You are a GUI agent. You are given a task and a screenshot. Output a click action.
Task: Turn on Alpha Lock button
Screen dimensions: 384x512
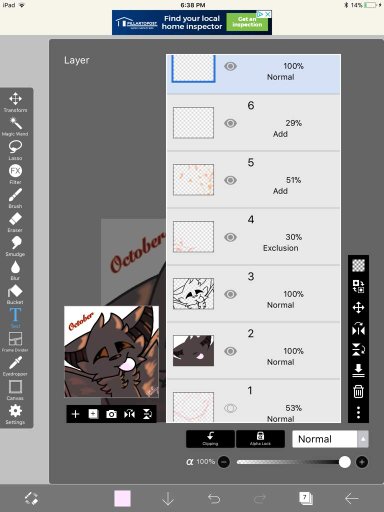(x=260, y=439)
